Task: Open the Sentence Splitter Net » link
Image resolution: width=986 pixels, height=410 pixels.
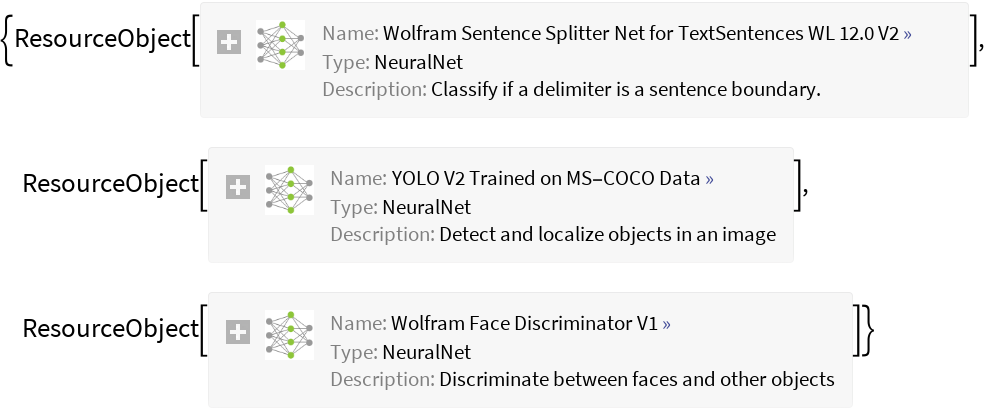Action: (x=907, y=34)
